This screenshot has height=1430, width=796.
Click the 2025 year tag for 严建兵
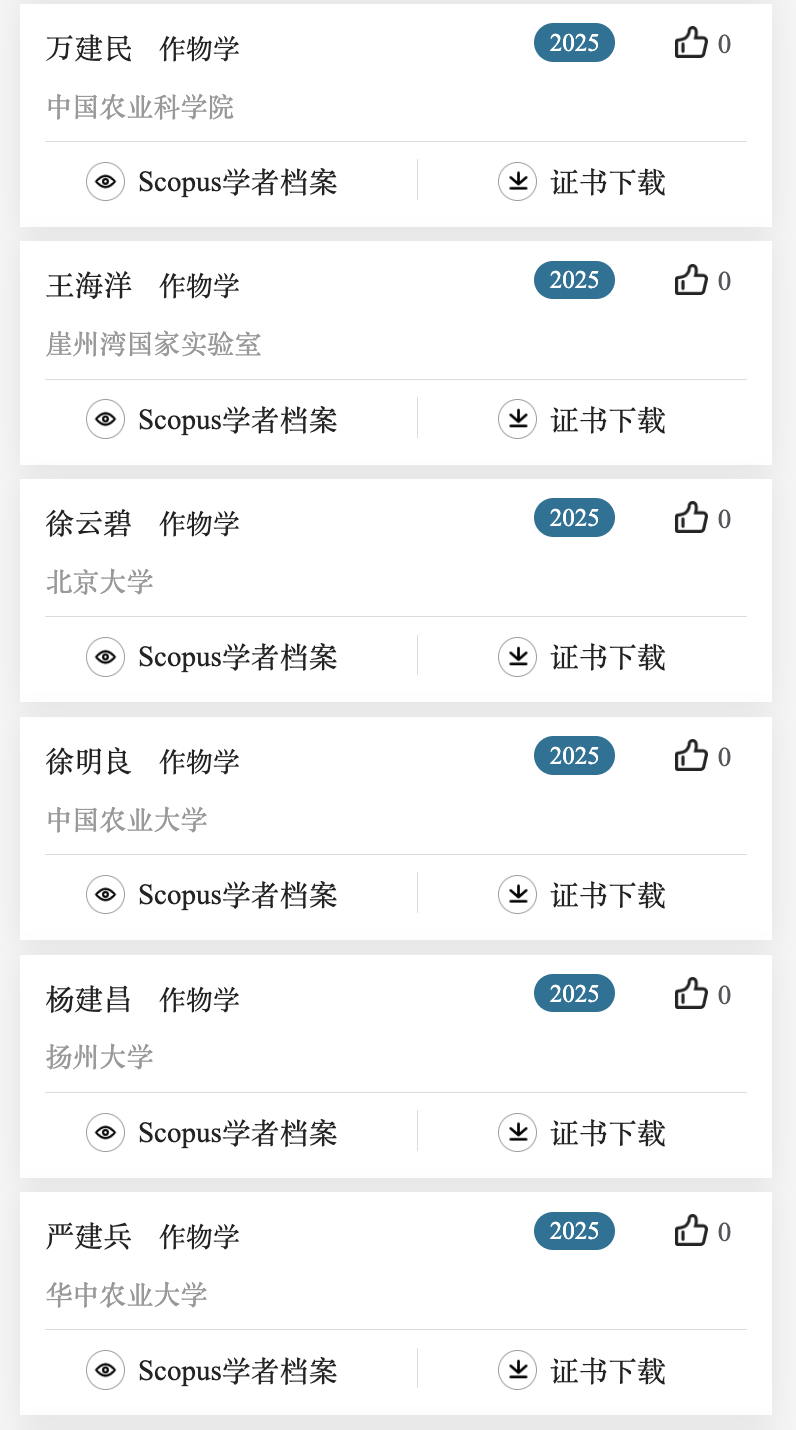tap(574, 1231)
